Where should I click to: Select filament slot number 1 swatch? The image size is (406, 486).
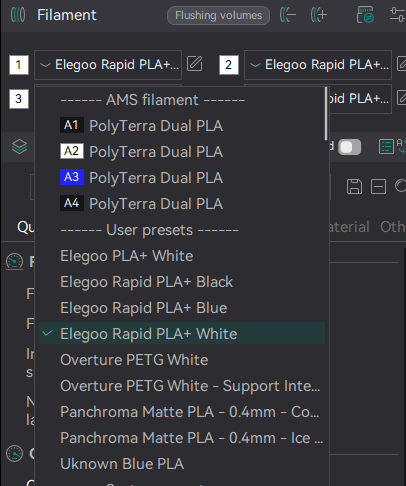coord(19,65)
